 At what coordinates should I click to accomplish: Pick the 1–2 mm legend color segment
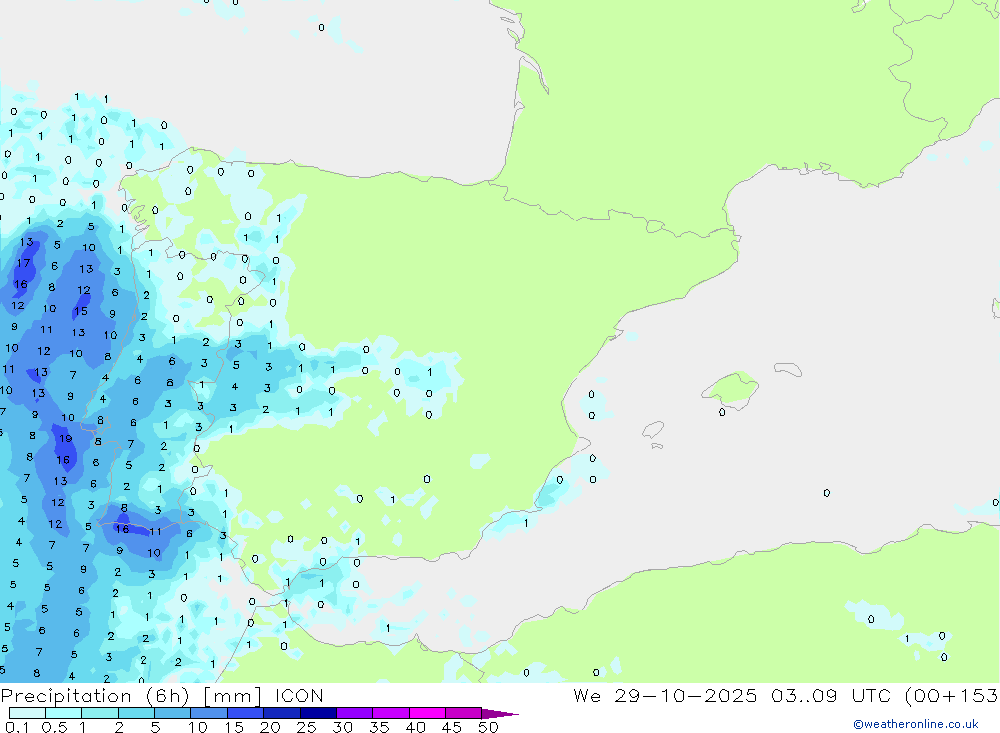[x=100, y=713]
